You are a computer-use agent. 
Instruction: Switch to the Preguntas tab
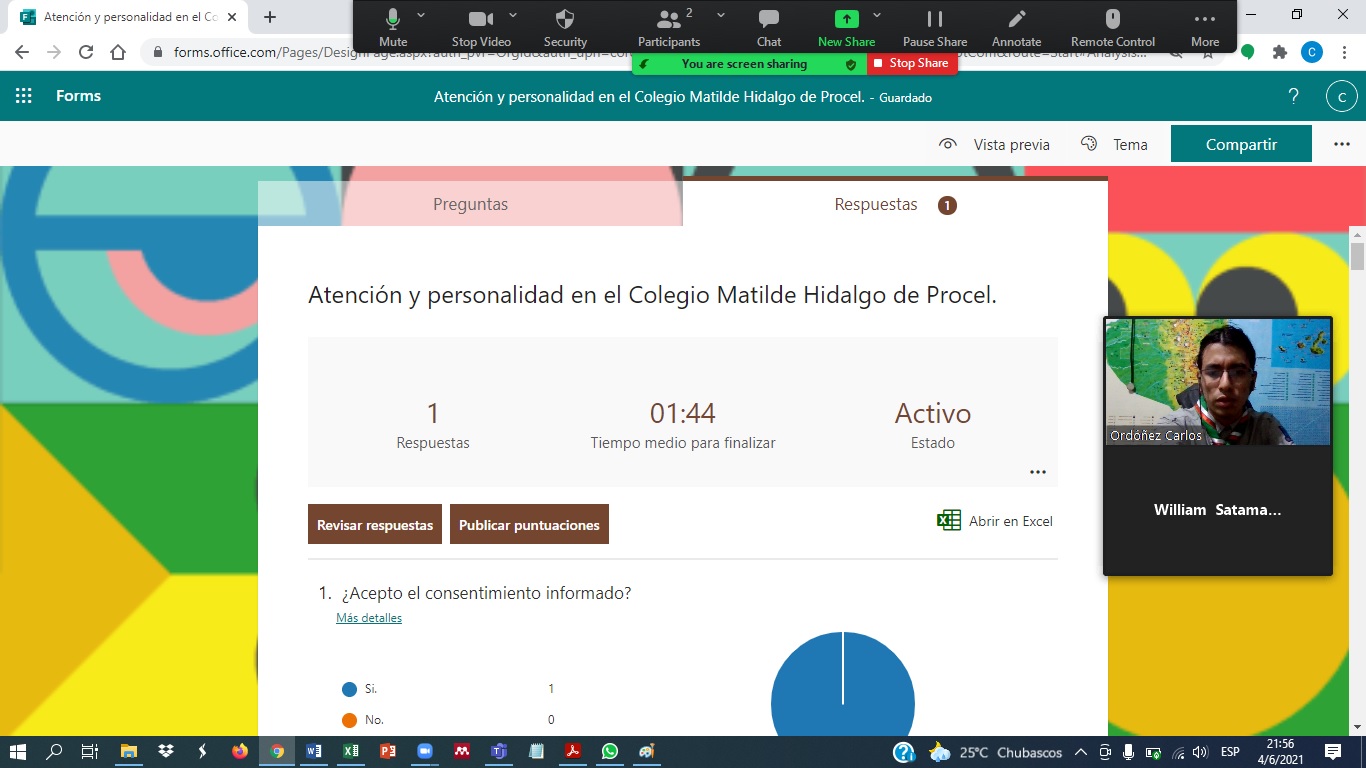click(x=470, y=204)
